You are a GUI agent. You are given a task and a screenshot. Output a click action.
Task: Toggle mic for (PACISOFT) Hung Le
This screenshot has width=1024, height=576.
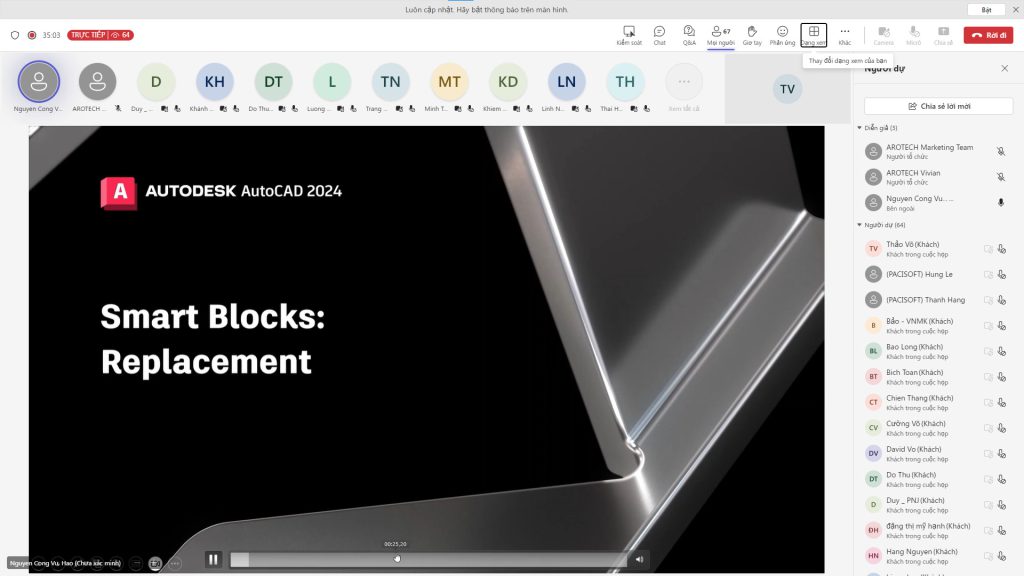click(x=1002, y=274)
